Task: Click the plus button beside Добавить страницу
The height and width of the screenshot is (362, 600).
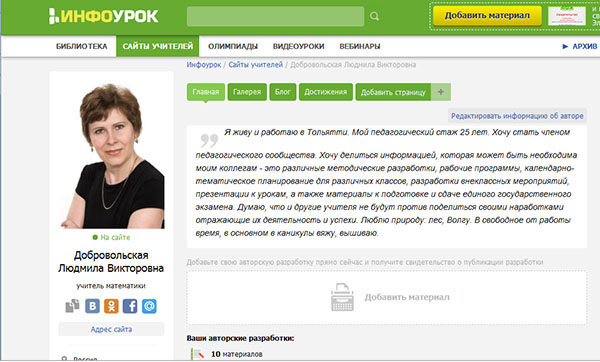Action: [441, 92]
